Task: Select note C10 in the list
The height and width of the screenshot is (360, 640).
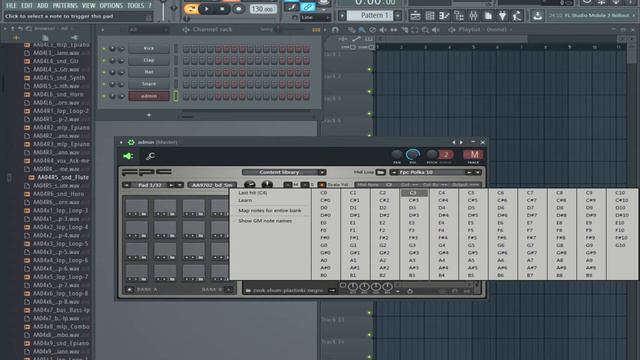Action: point(620,193)
